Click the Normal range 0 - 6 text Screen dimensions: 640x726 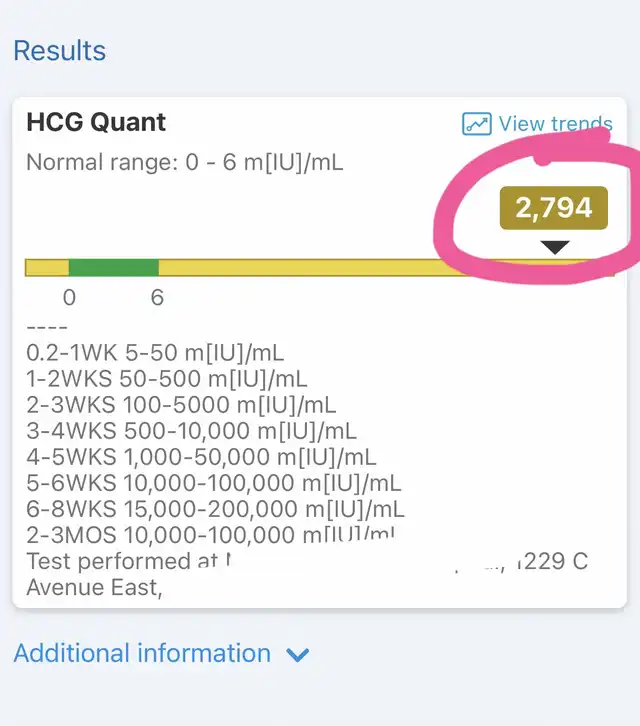pos(184,162)
